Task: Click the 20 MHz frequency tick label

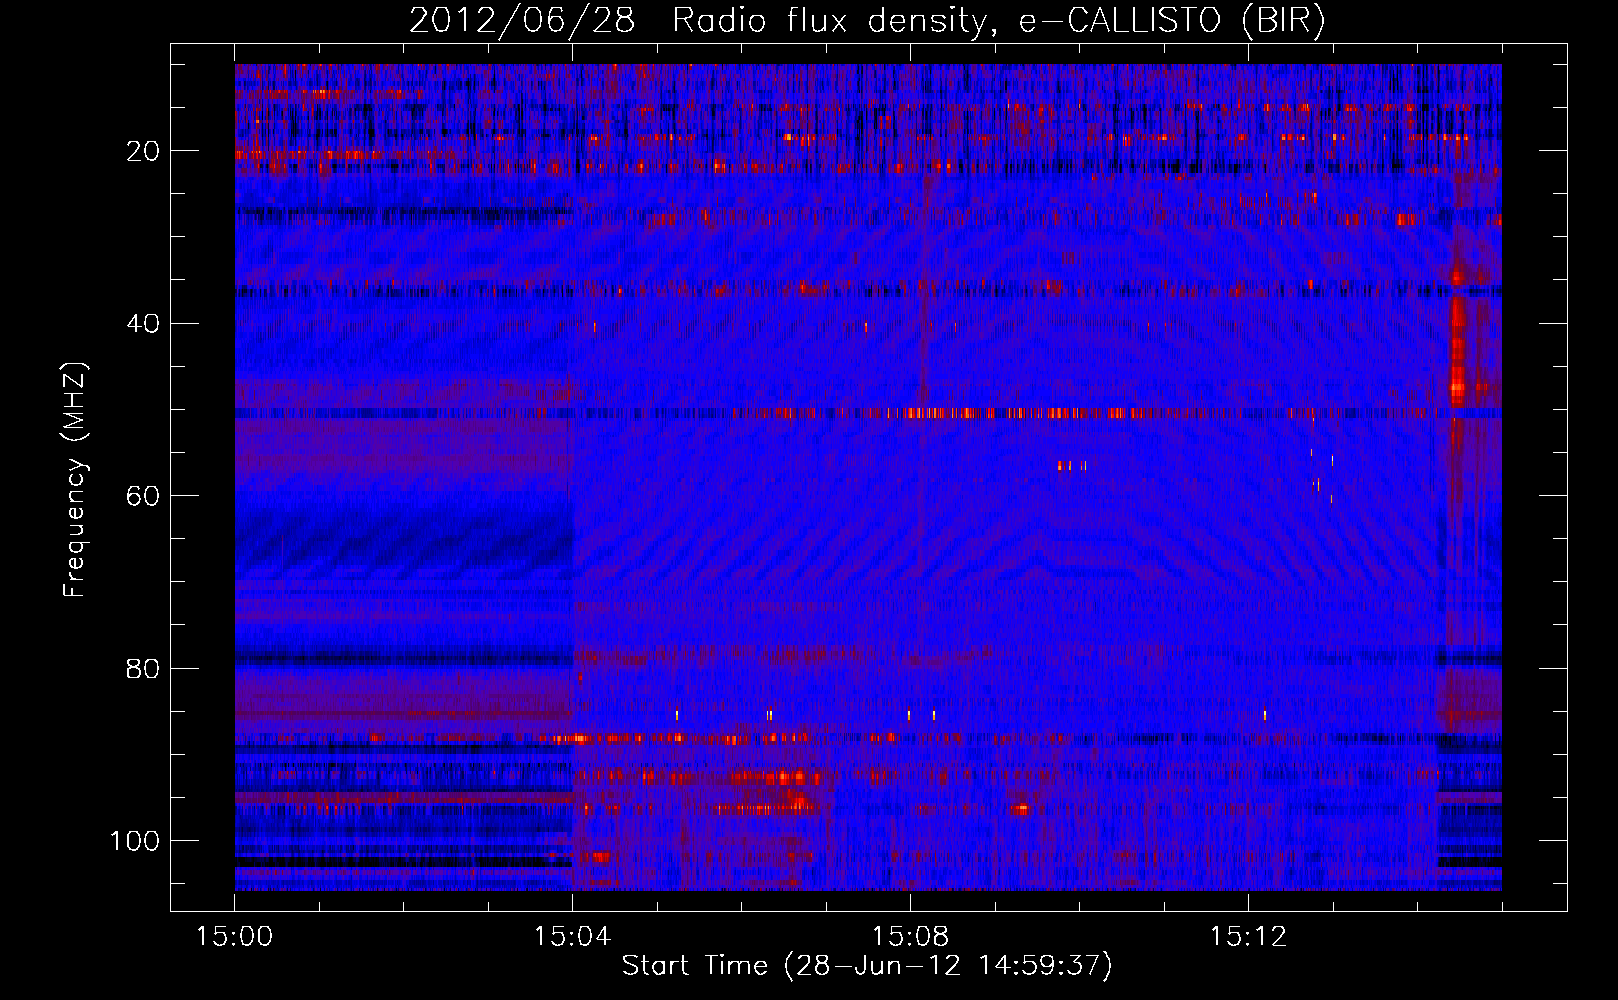Action: (x=144, y=151)
